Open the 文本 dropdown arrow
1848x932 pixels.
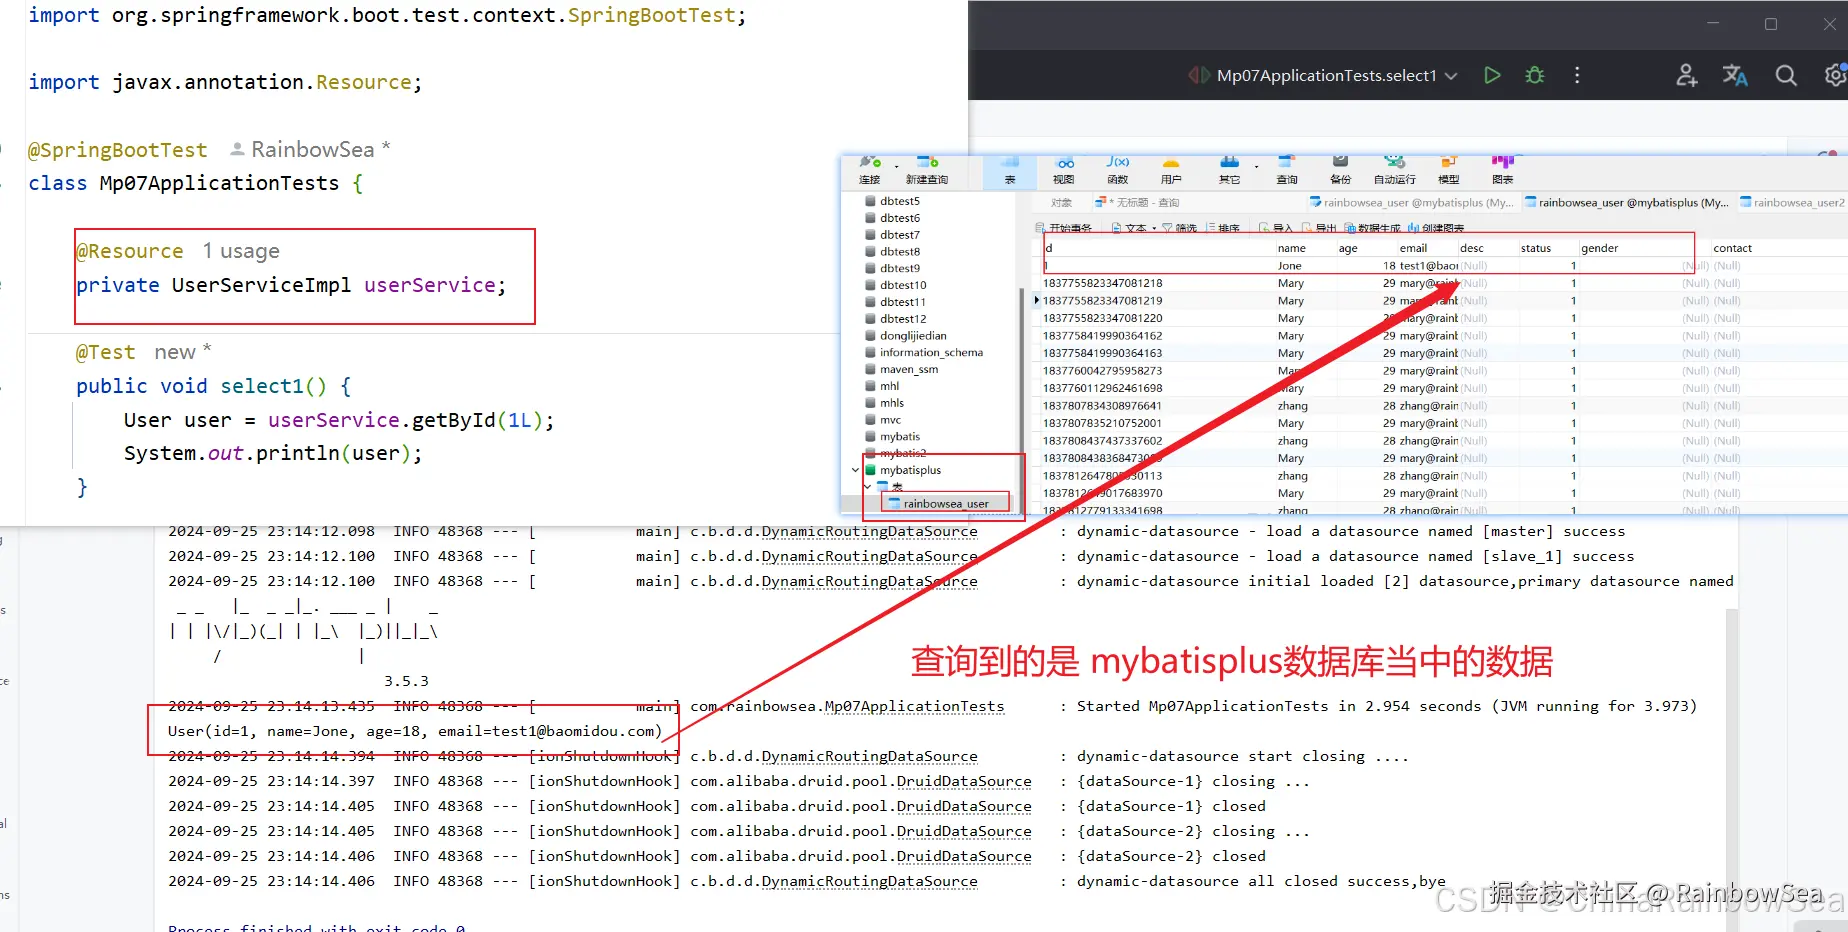(1154, 228)
